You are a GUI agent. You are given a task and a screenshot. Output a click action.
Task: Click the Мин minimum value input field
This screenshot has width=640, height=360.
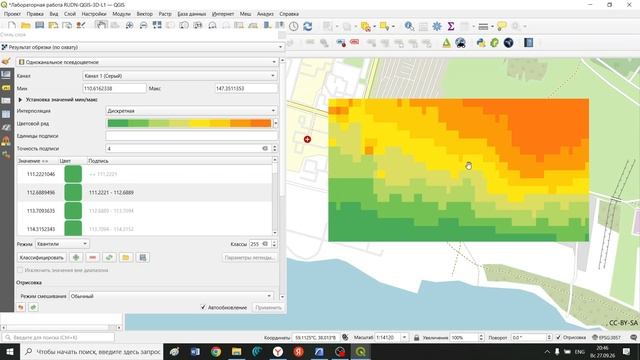click(x=114, y=88)
